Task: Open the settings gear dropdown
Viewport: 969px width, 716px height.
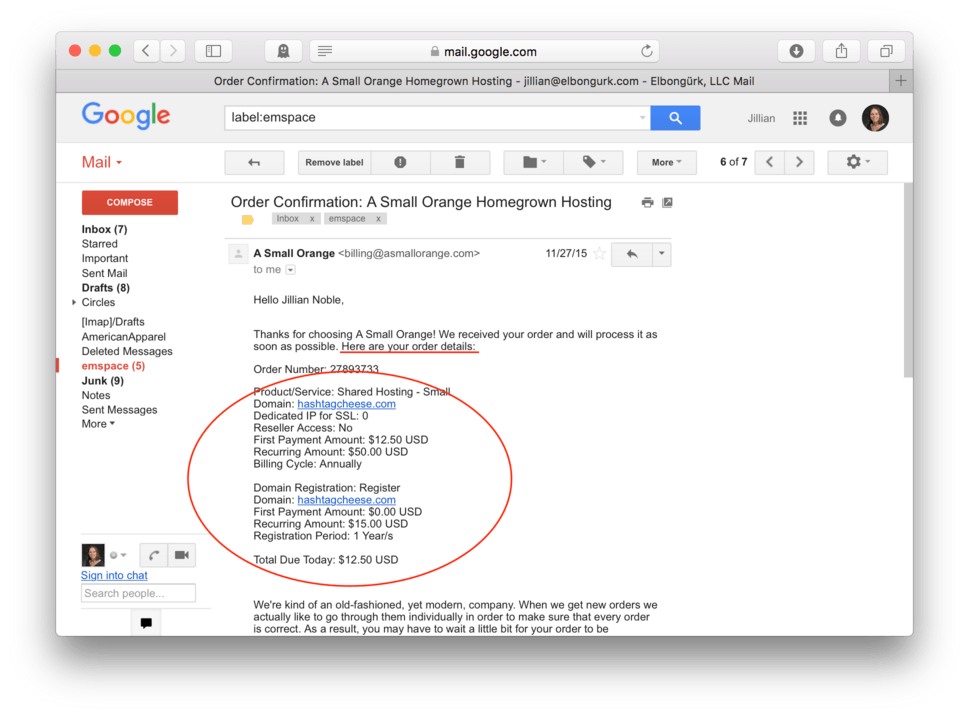Action: (857, 162)
